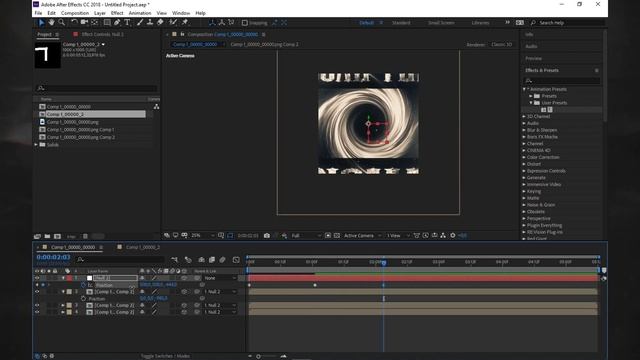Image resolution: width=640 pixels, height=360 pixels.
Task: Toggle Switches / Modes at timeline bottom
Action: (x=165, y=356)
